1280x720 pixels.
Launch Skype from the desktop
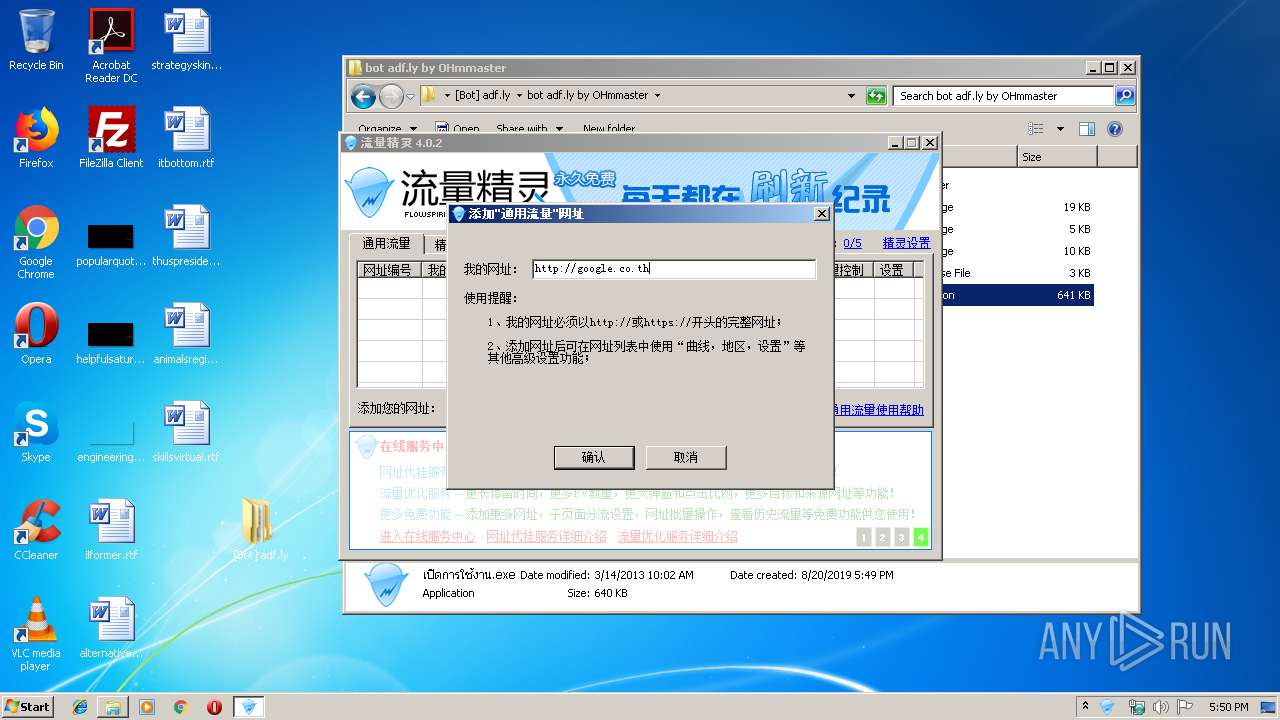[x=36, y=432]
